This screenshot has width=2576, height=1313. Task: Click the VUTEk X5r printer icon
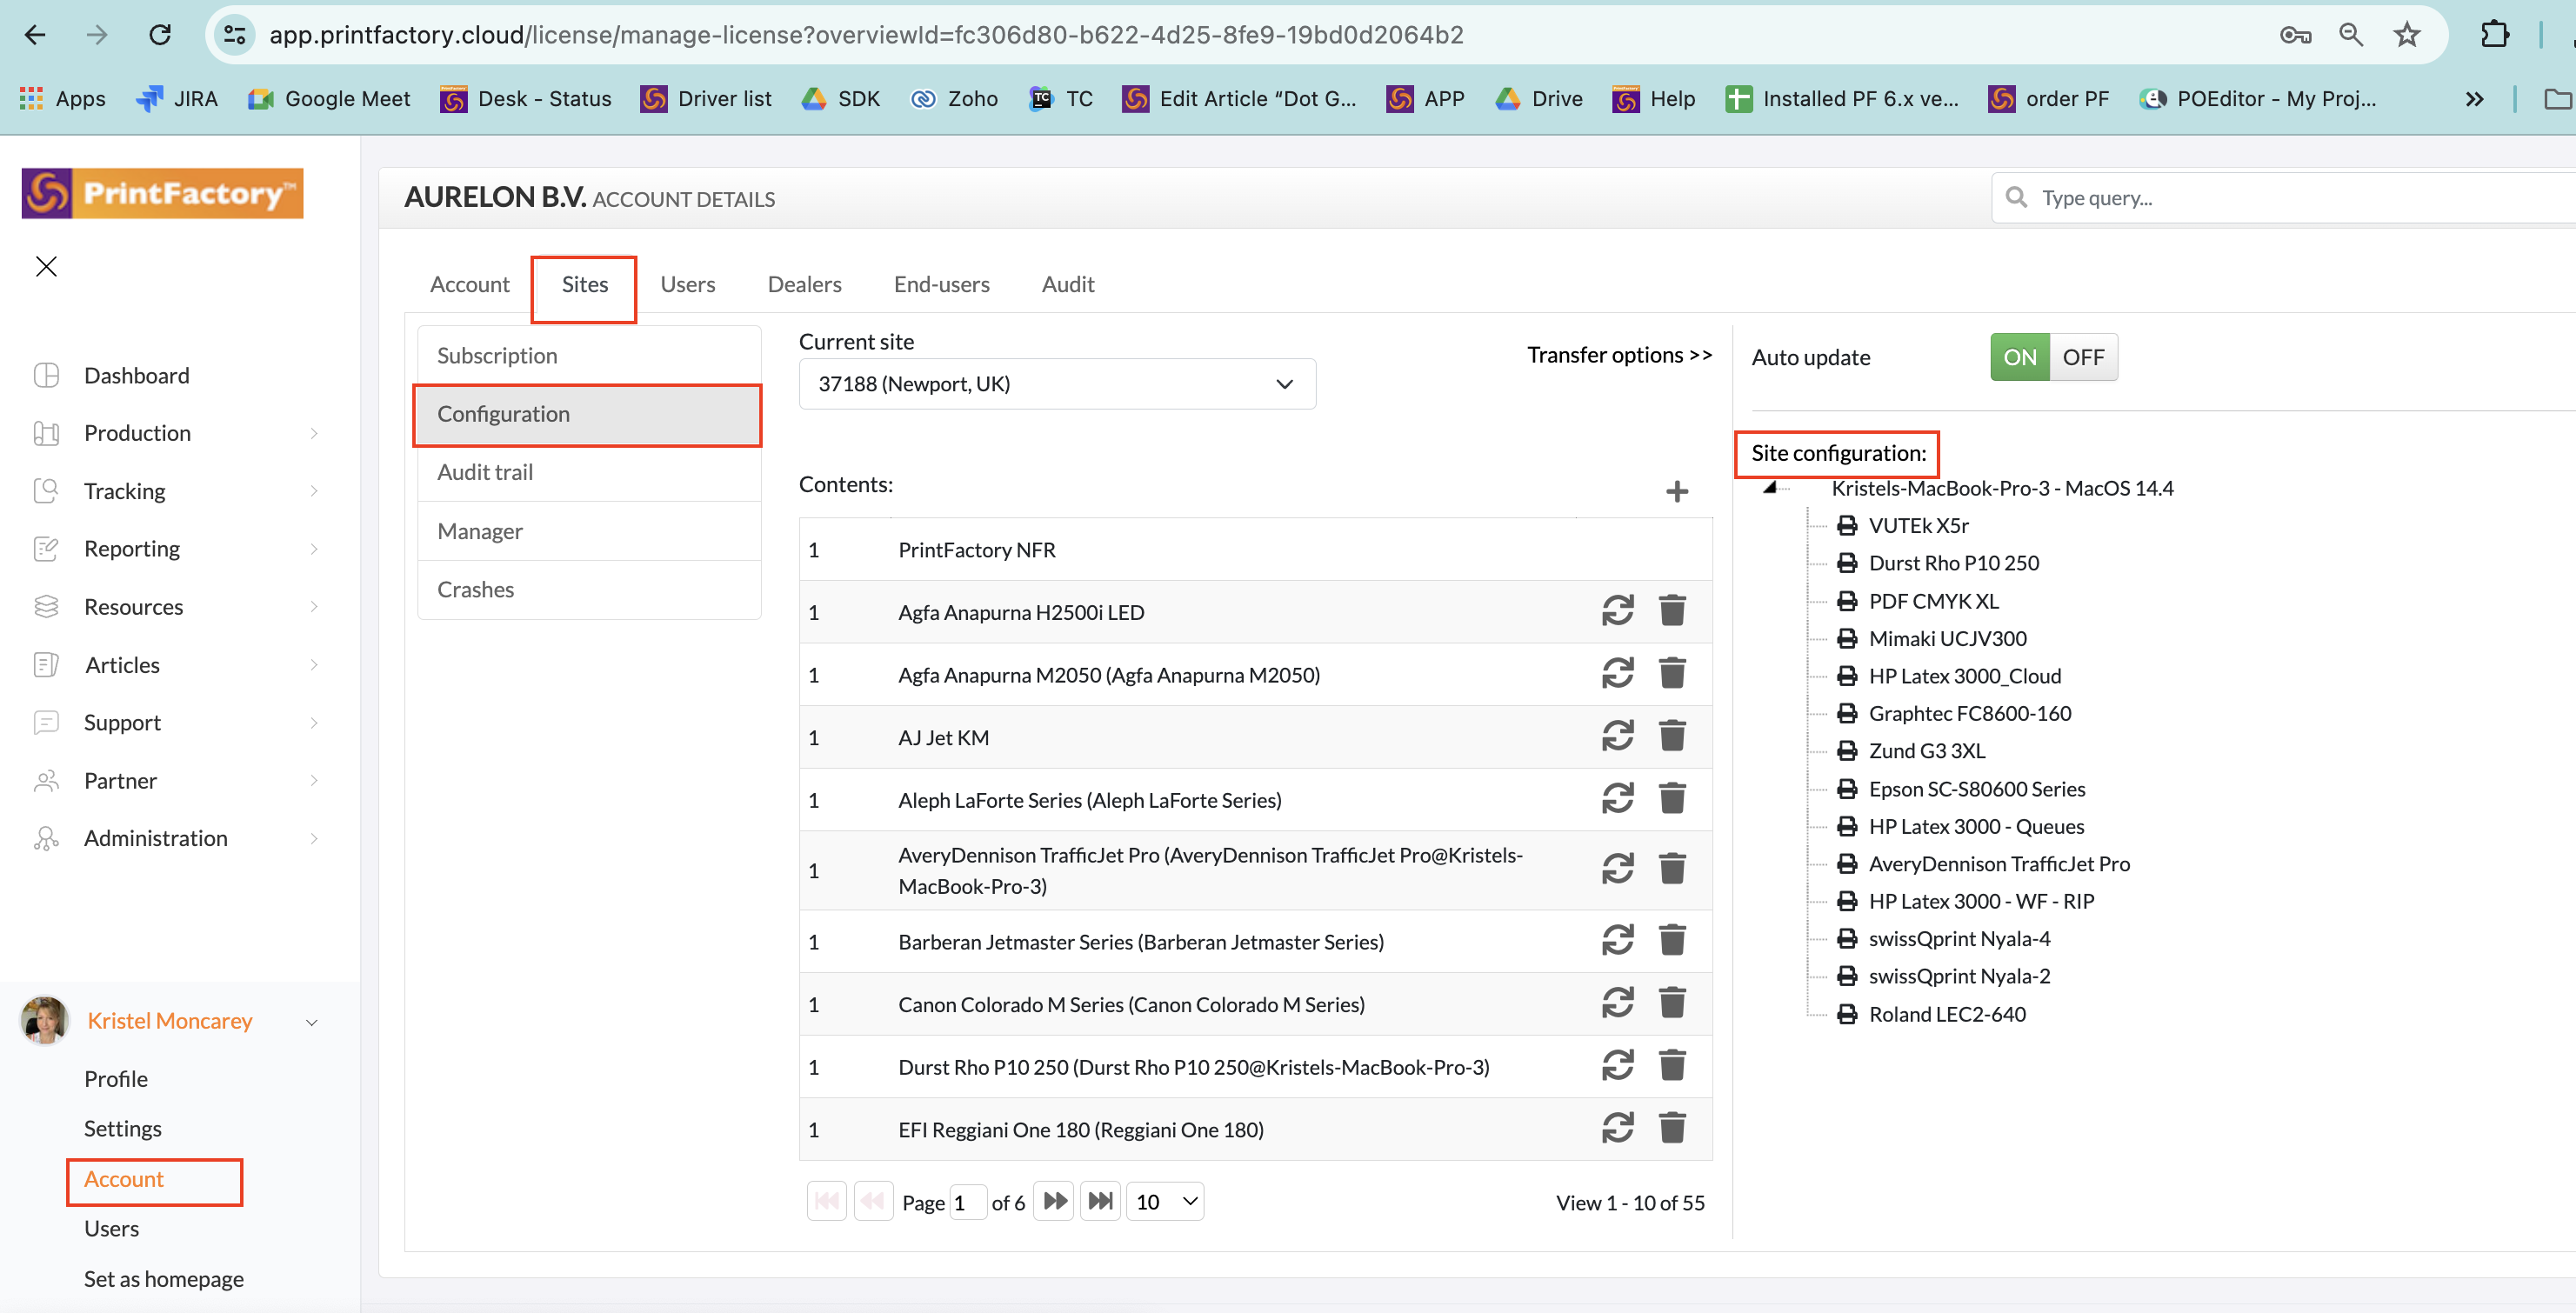pyautogui.click(x=1846, y=525)
